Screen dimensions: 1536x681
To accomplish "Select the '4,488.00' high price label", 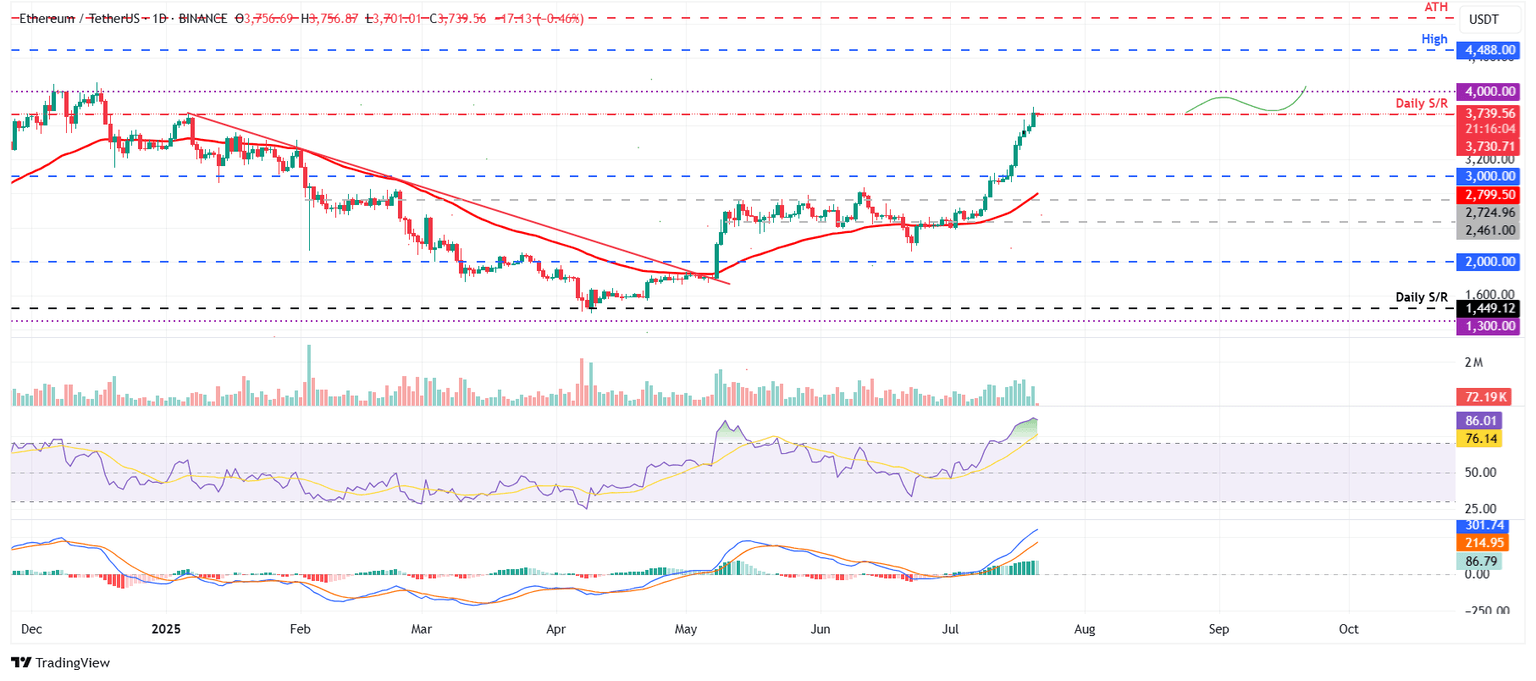I will (1489, 50).
